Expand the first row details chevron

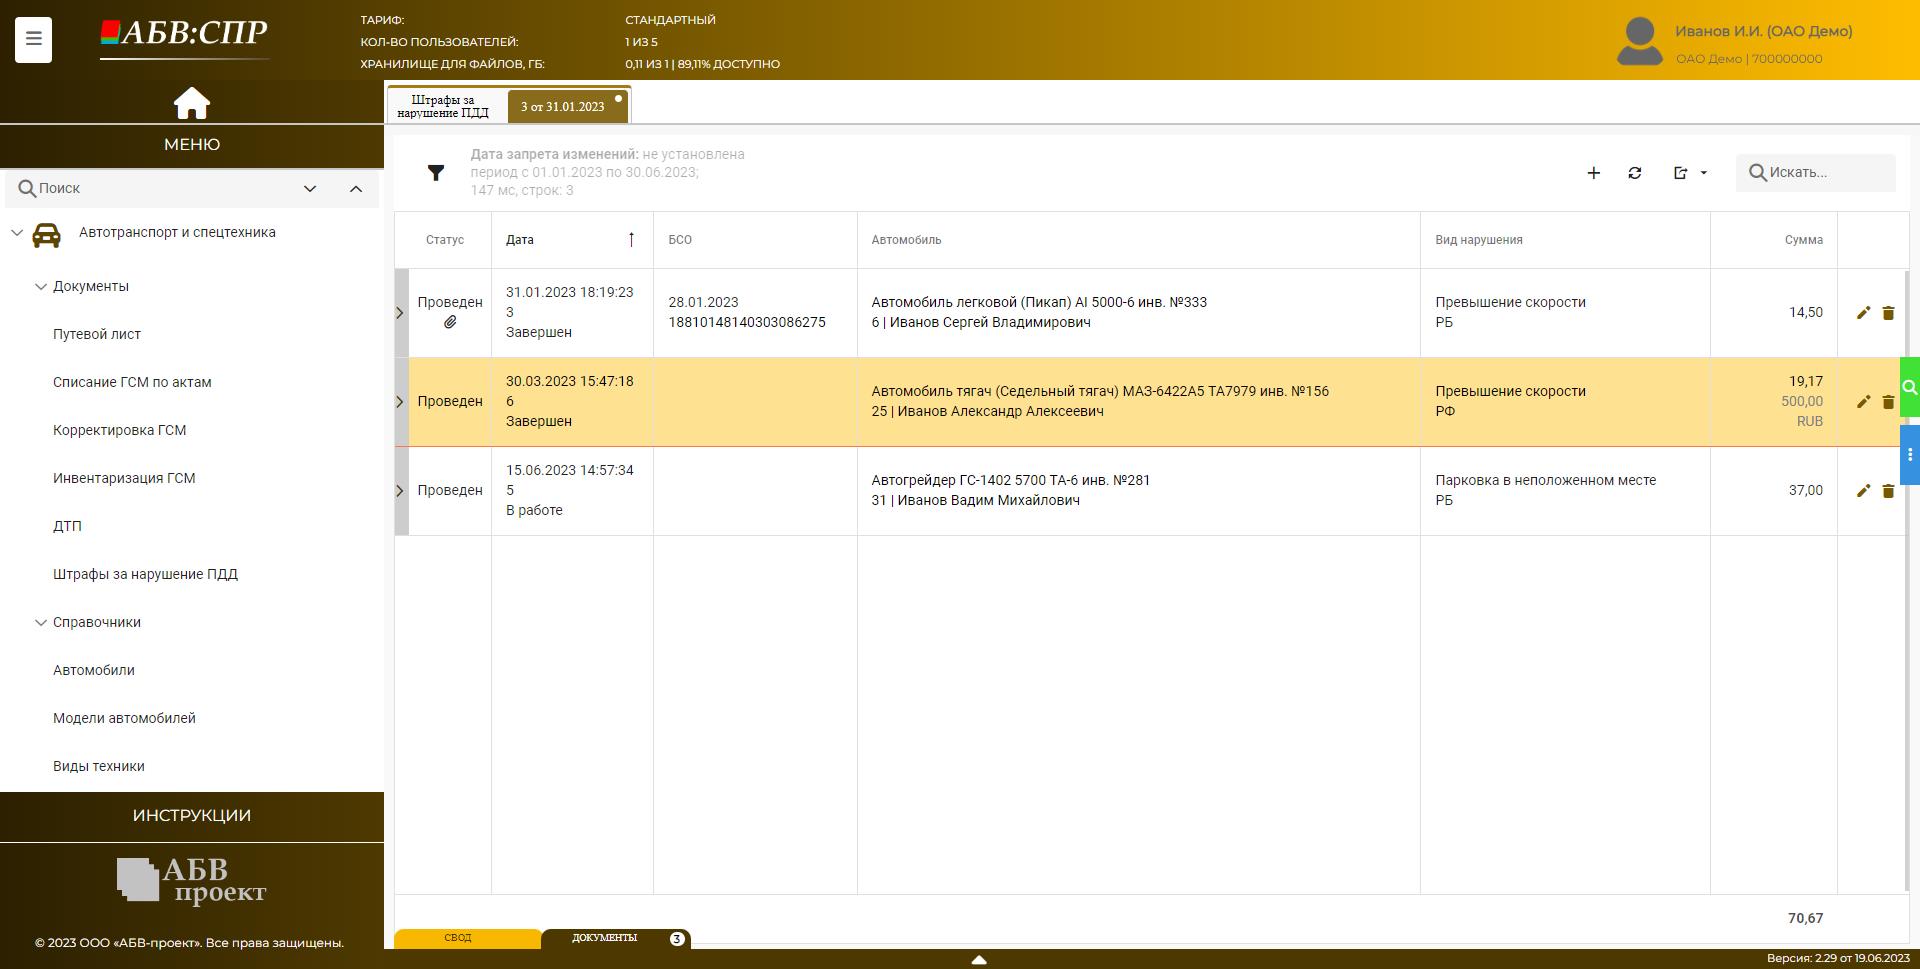click(400, 313)
